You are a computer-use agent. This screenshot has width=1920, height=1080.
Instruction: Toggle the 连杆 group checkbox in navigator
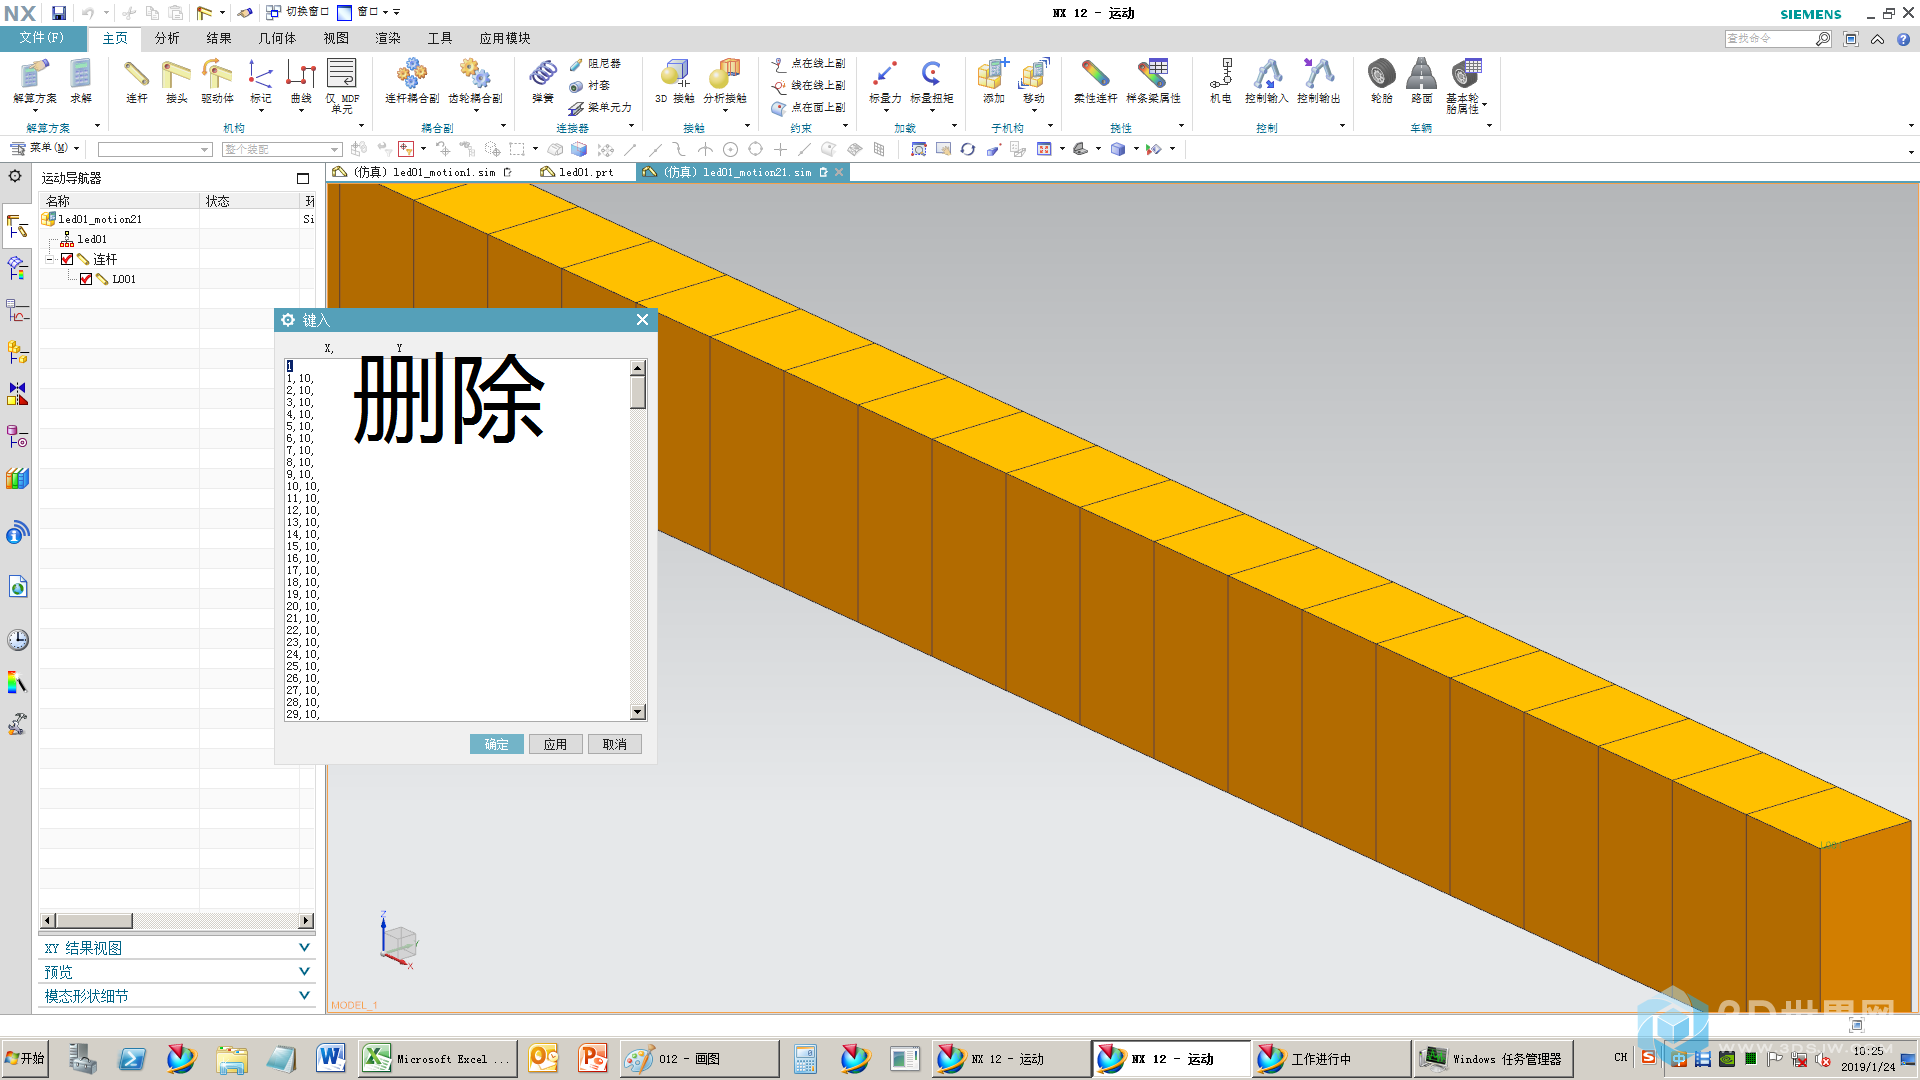[67, 259]
